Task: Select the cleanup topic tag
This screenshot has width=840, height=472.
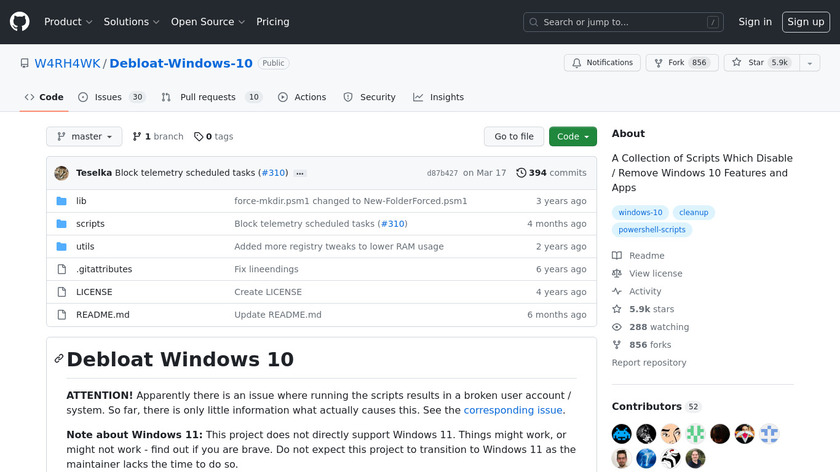Action: click(693, 212)
